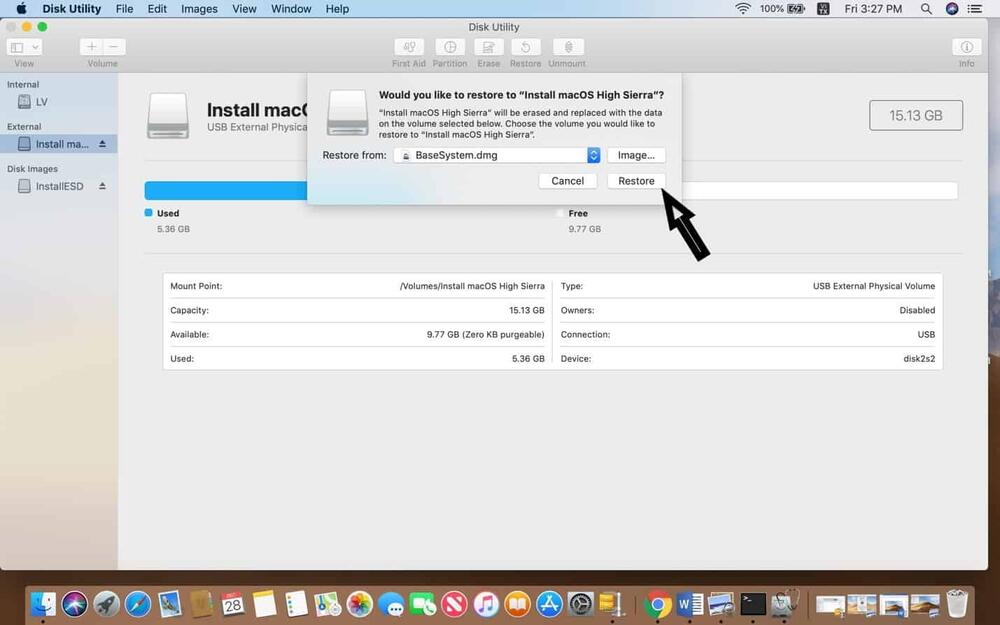This screenshot has height=625, width=1000.
Task: Launch Google Chrome from the Dock
Action: tap(657, 604)
